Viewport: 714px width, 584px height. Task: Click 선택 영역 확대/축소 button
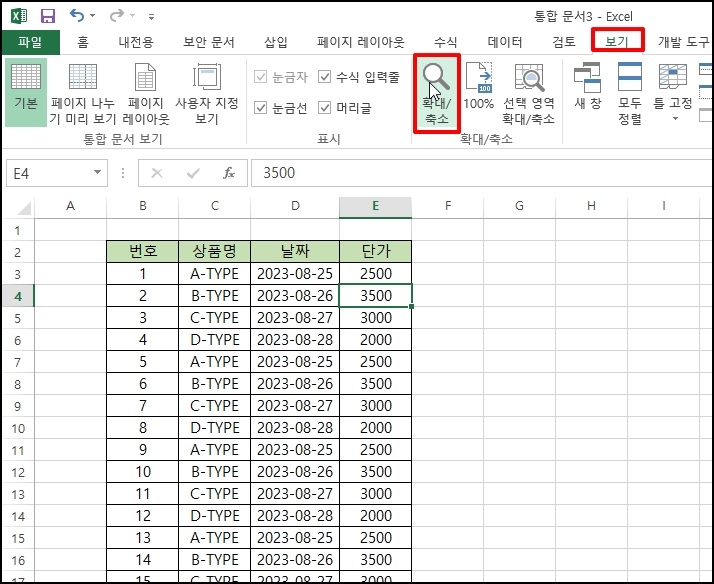(x=529, y=94)
